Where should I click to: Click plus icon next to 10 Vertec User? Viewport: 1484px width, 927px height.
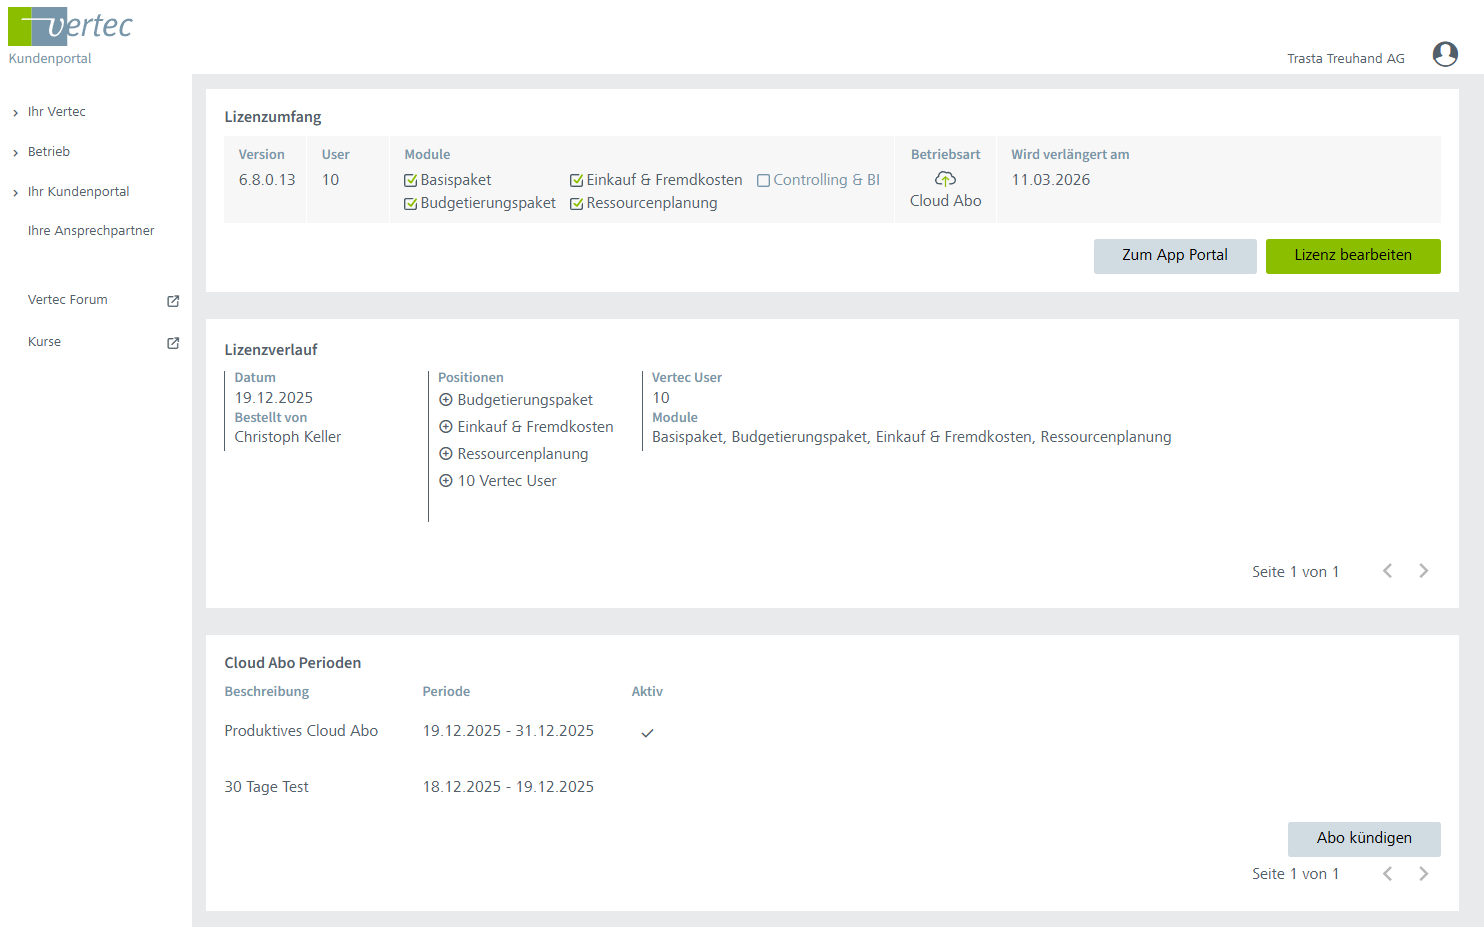coord(446,481)
